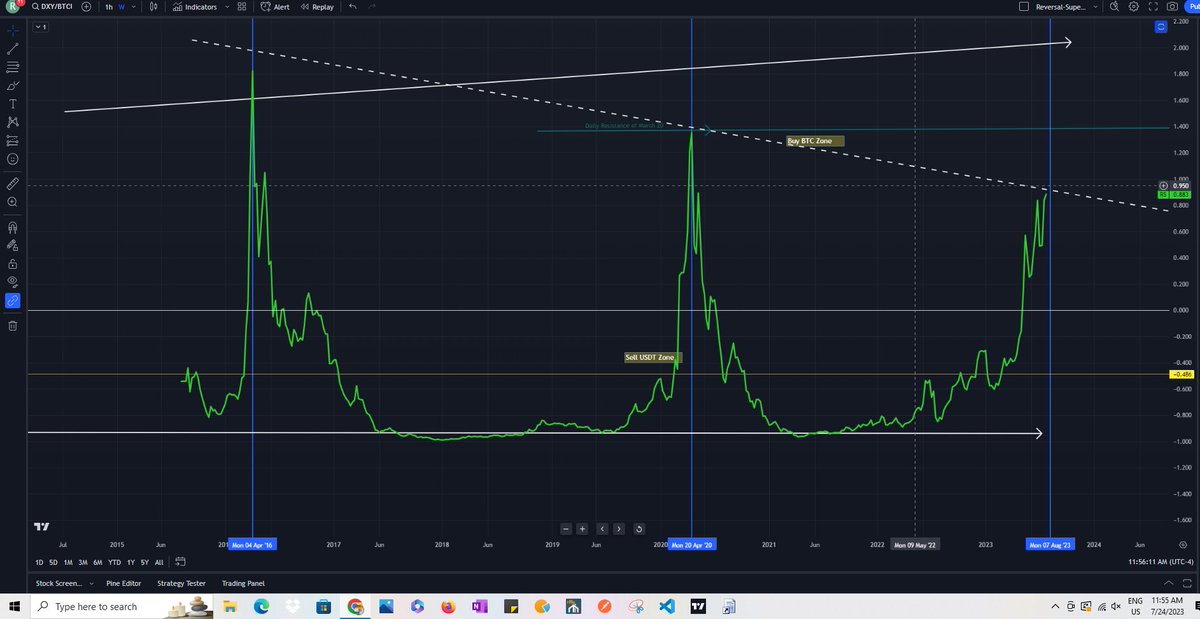The image size is (1200, 619).
Task: Select the trend line drawing tool
Action: coord(12,47)
